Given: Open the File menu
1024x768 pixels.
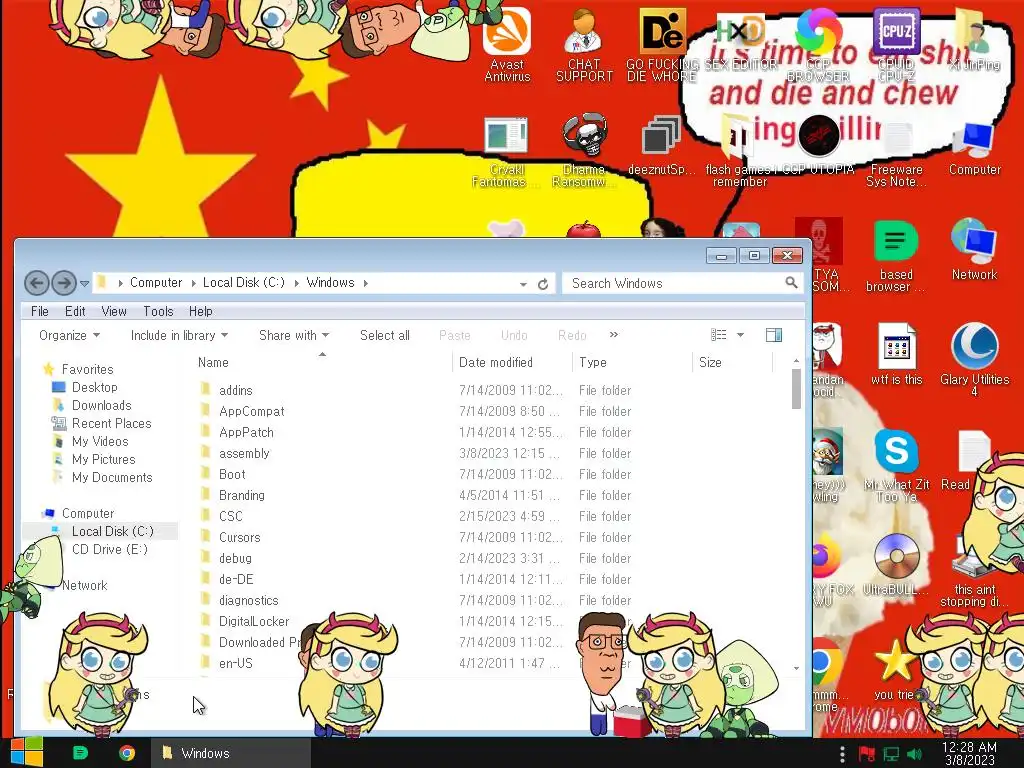Looking at the screenshot, I should [x=40, y=312].
